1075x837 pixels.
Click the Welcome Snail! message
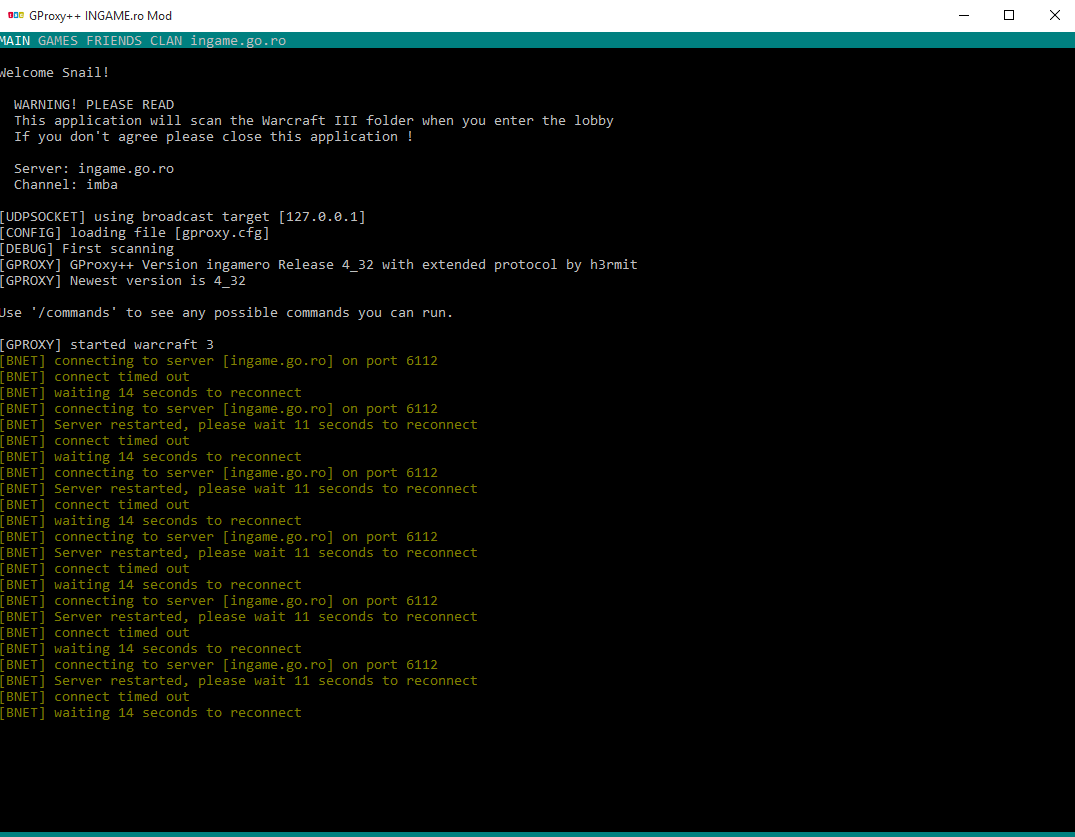click(55, 73)
